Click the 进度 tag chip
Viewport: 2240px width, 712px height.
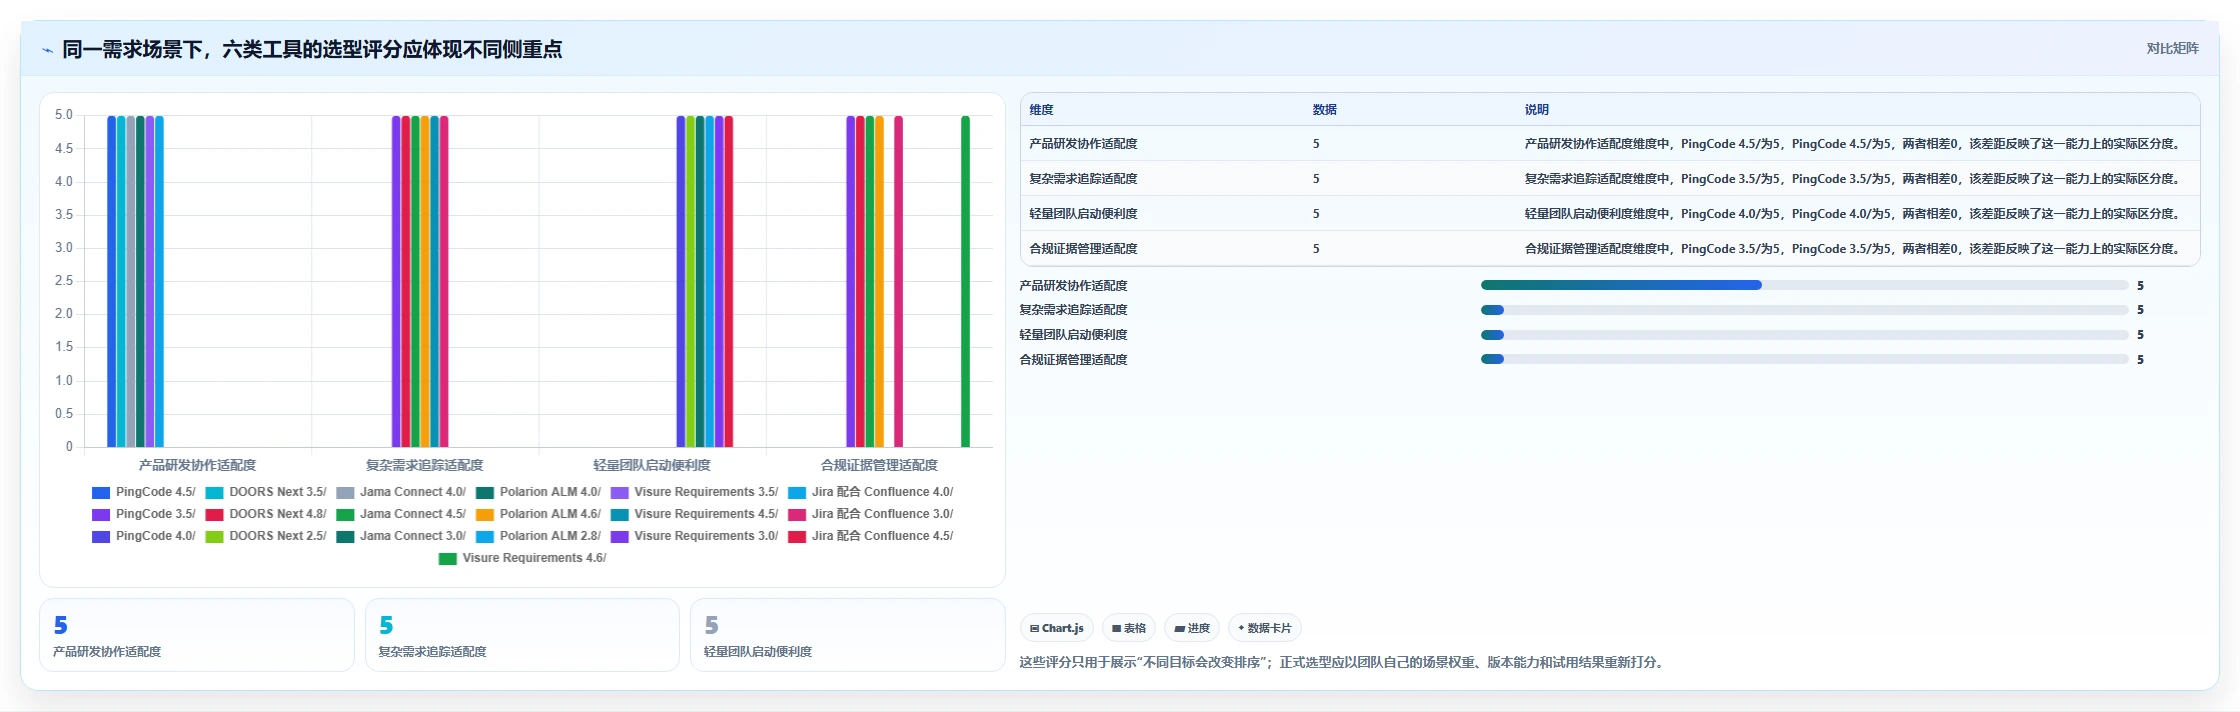click(1192, 628)
